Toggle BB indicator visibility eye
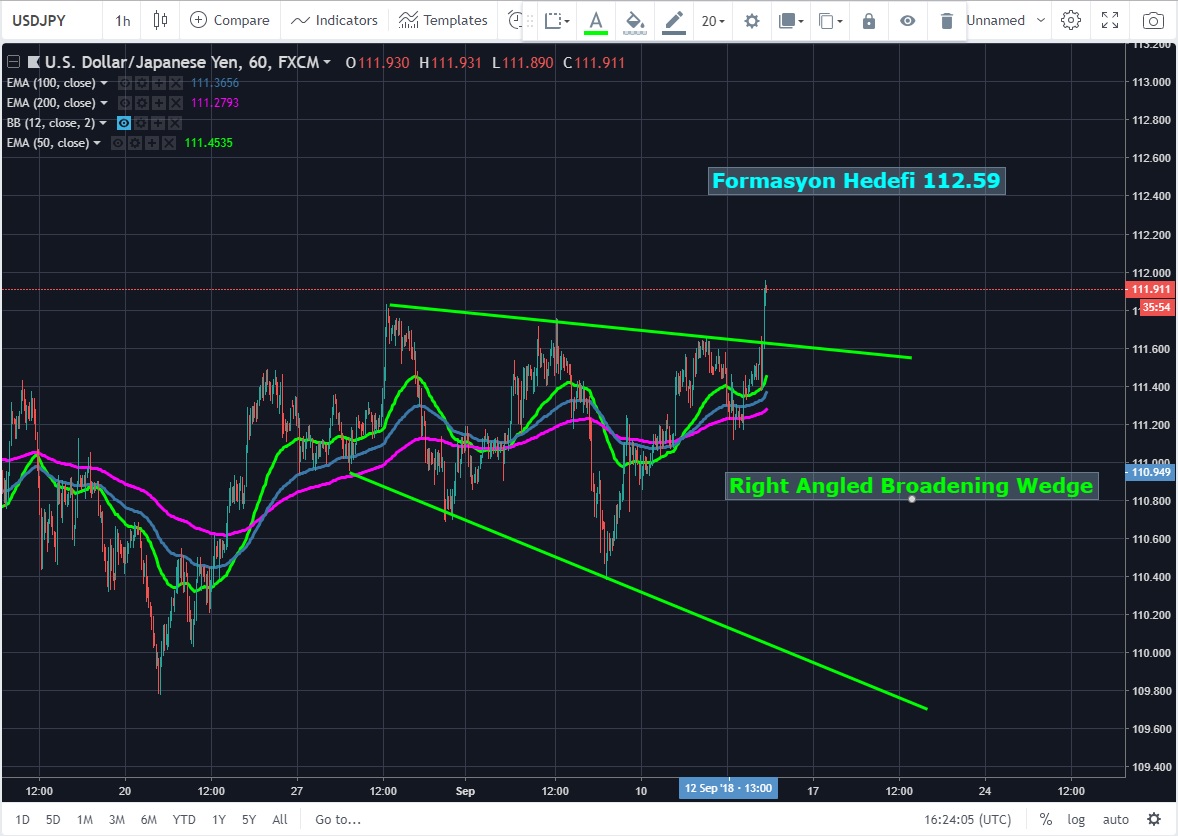This screenshot has height=836, width=1178. [124, 123]
